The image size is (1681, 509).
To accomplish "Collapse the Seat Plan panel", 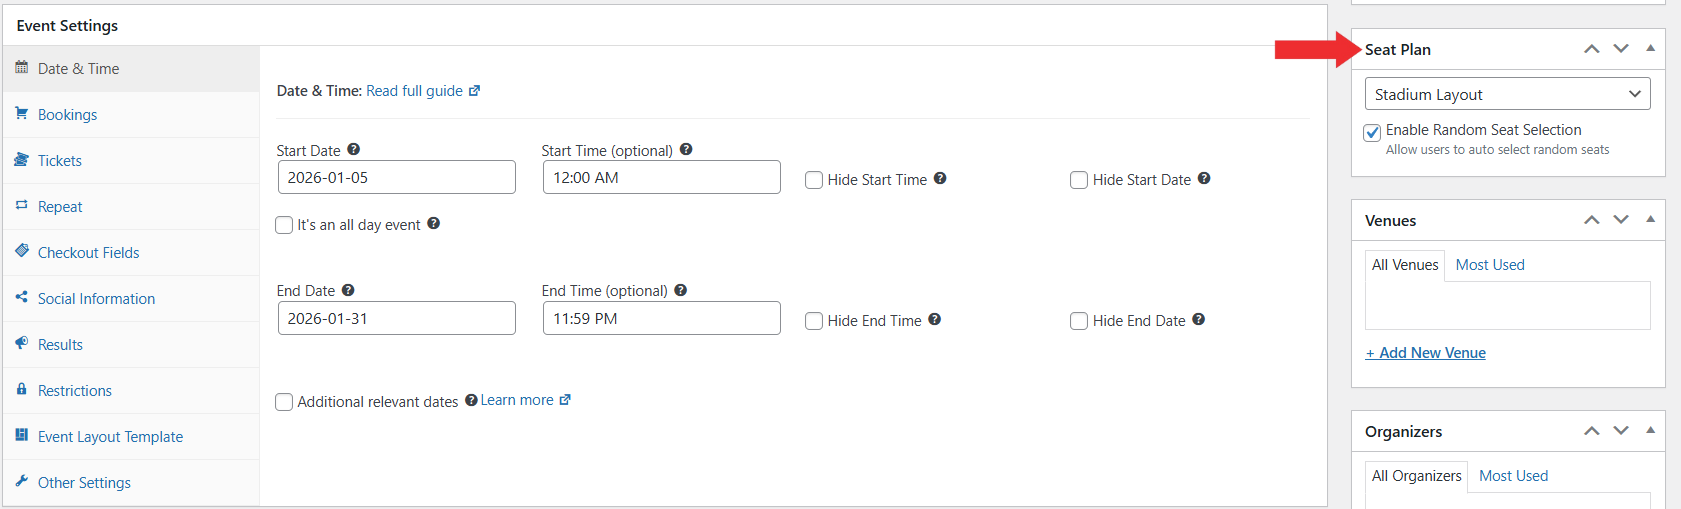I will (1650, 49).
